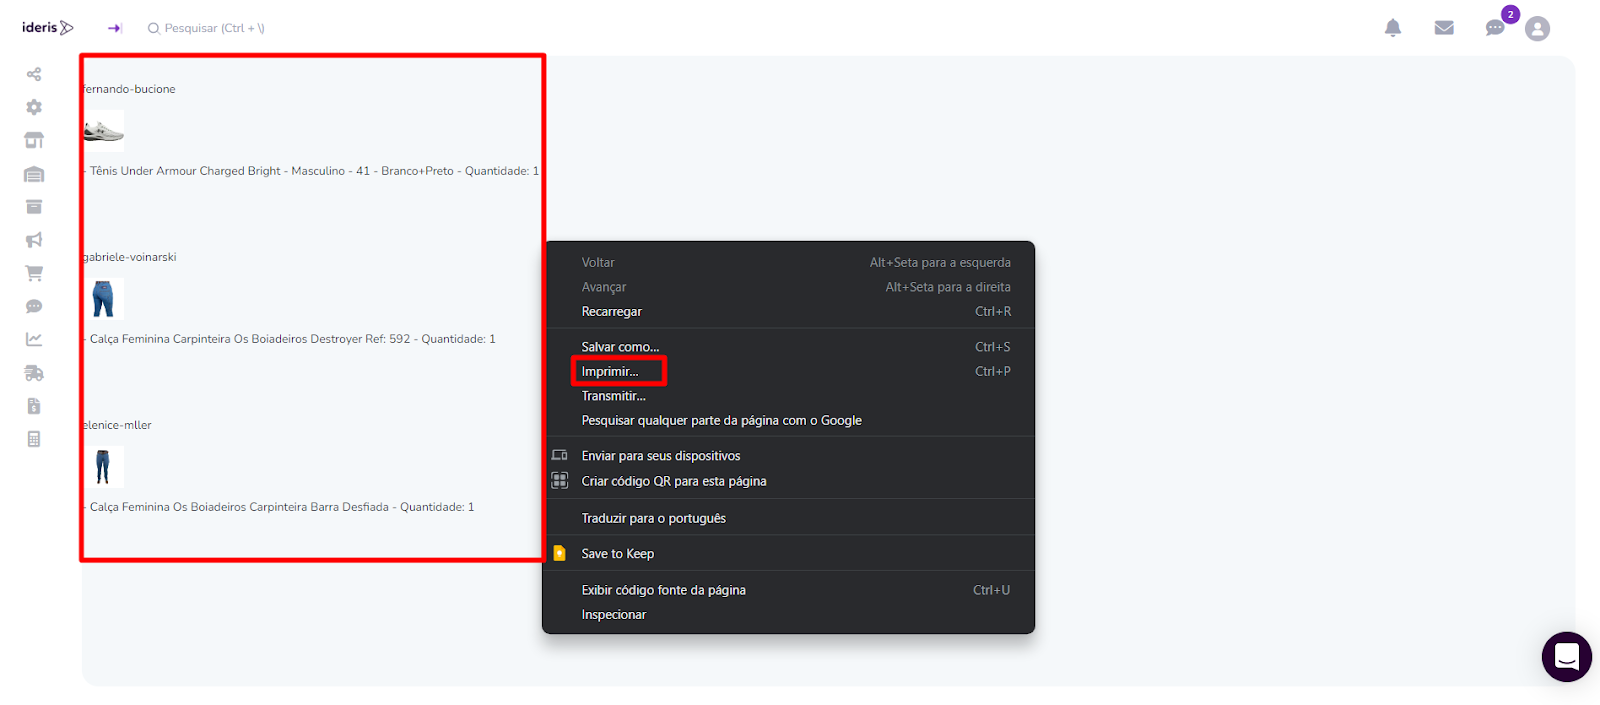The height and width of the screenshot is (705, 1600).
Task: Click the gabriele-voinarski jeans thumbnail
Action: tap(104, 298)
